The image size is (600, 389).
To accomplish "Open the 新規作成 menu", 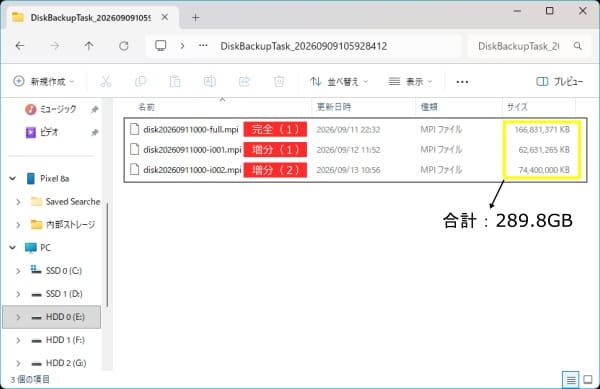I will [44, 81].
